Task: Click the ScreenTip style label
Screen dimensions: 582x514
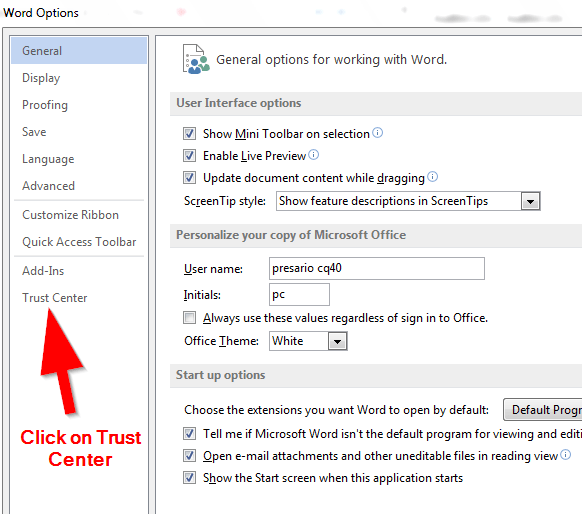Action: pyautogui.click(x=225, y=201)
